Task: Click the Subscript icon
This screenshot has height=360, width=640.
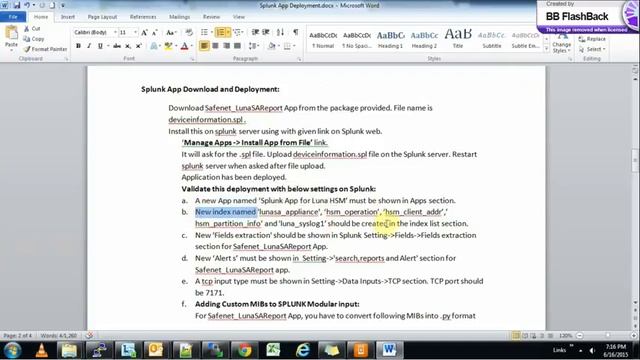Action: pyautogui.click(x=128, y=46)
